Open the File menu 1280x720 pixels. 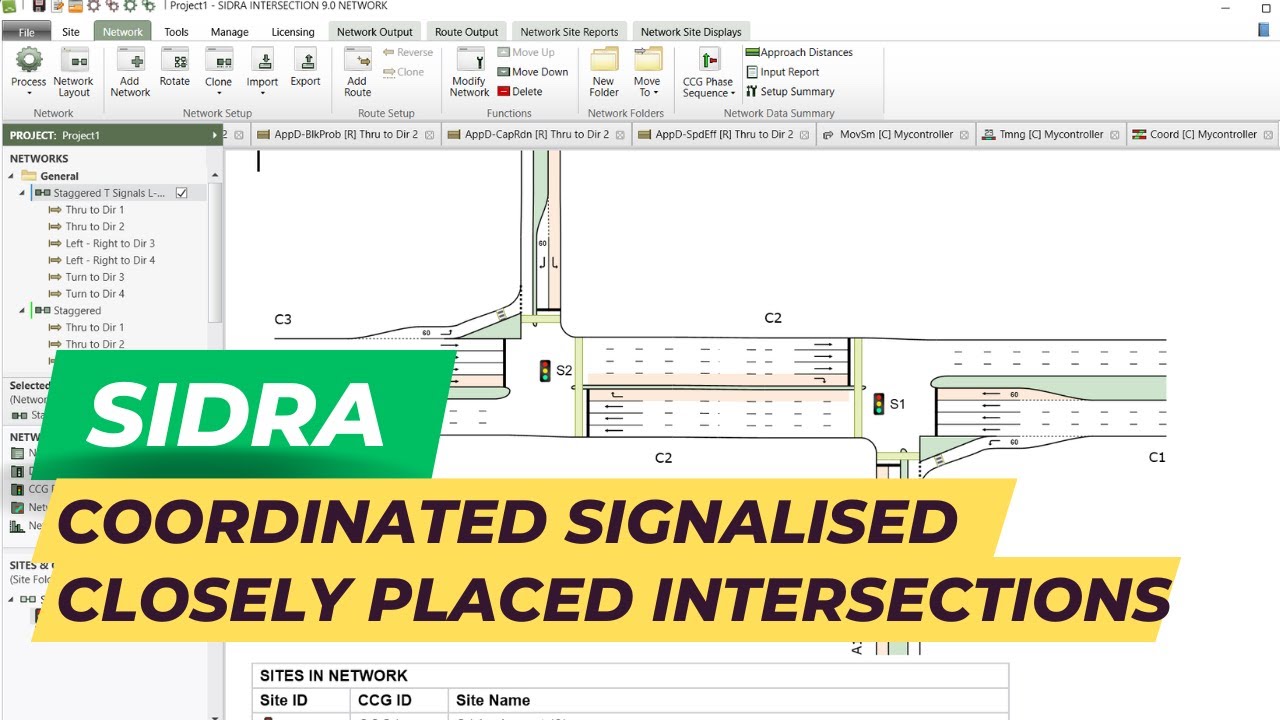[26, 32]
